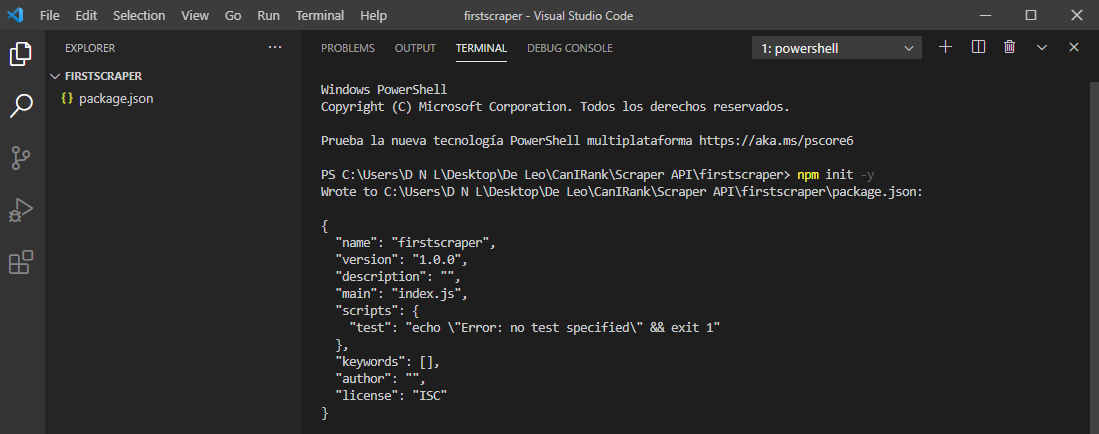This screenshot has width=1099, height=434.
Task: Open the powershell terminal selector dropdown
Action: click(836, 48)
